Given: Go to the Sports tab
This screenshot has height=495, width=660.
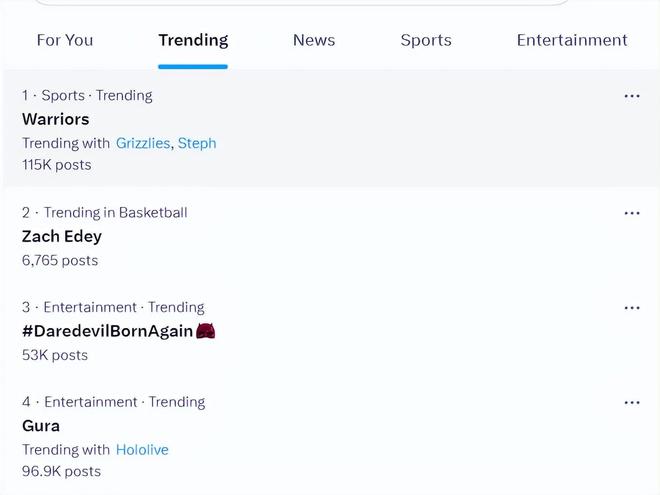Looking at the screenshot, I should (426, 40).
